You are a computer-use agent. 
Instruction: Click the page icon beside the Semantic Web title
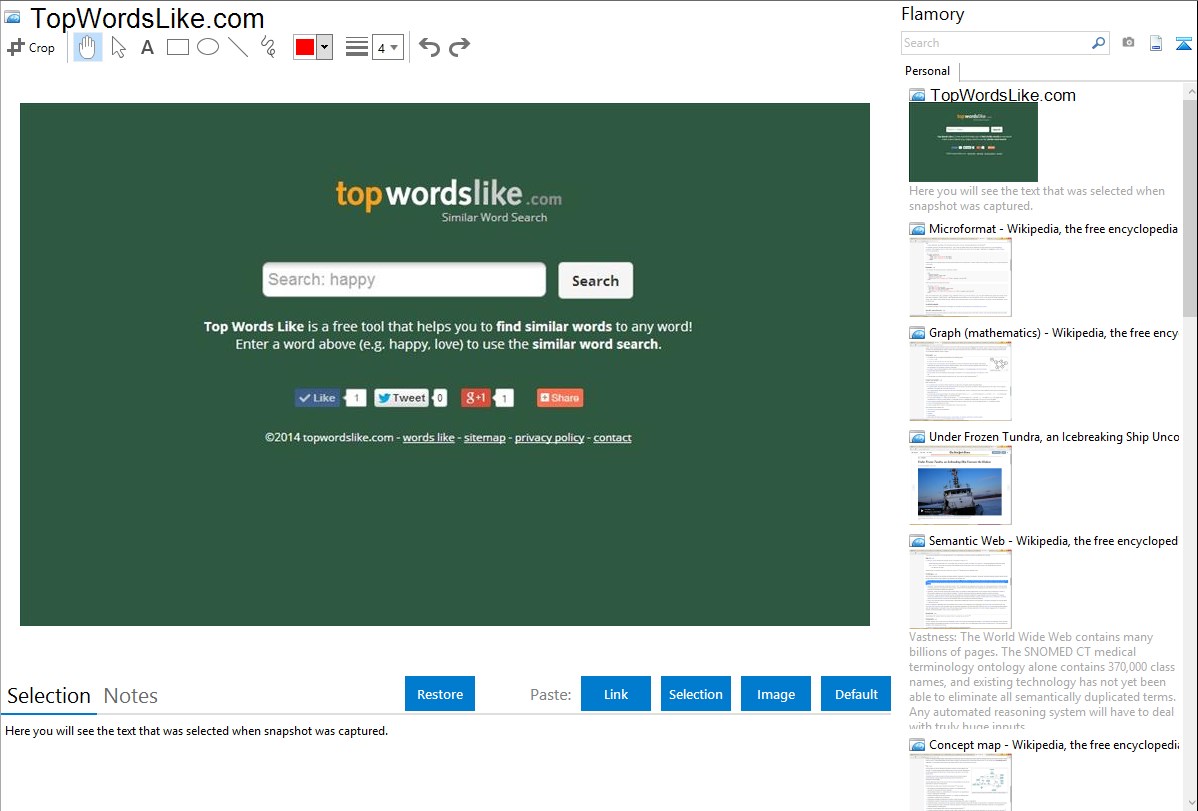click(917, 541)
